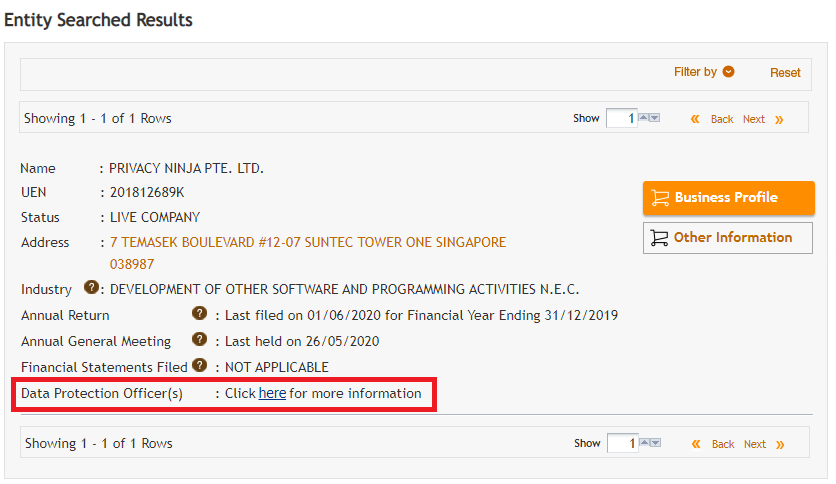Click the Financial Statements Filed help icon
Image resolution: width=836 pixels, height=484 pixels.
(199, 365)
